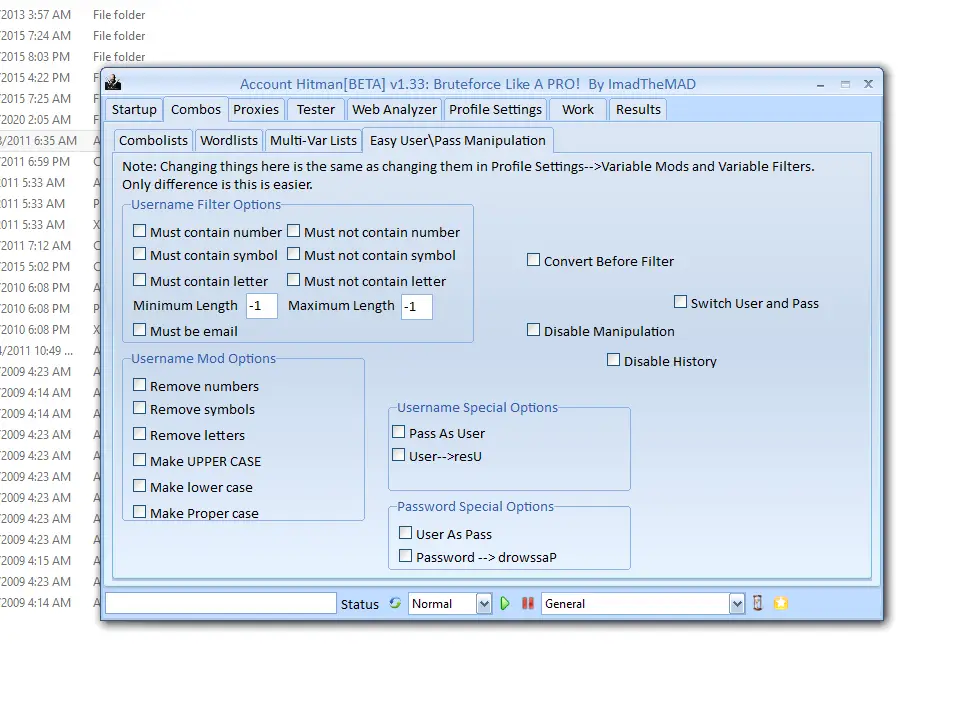Switch to the Proxies tab
Screen dimensions: 973x707
pos(256,109)
